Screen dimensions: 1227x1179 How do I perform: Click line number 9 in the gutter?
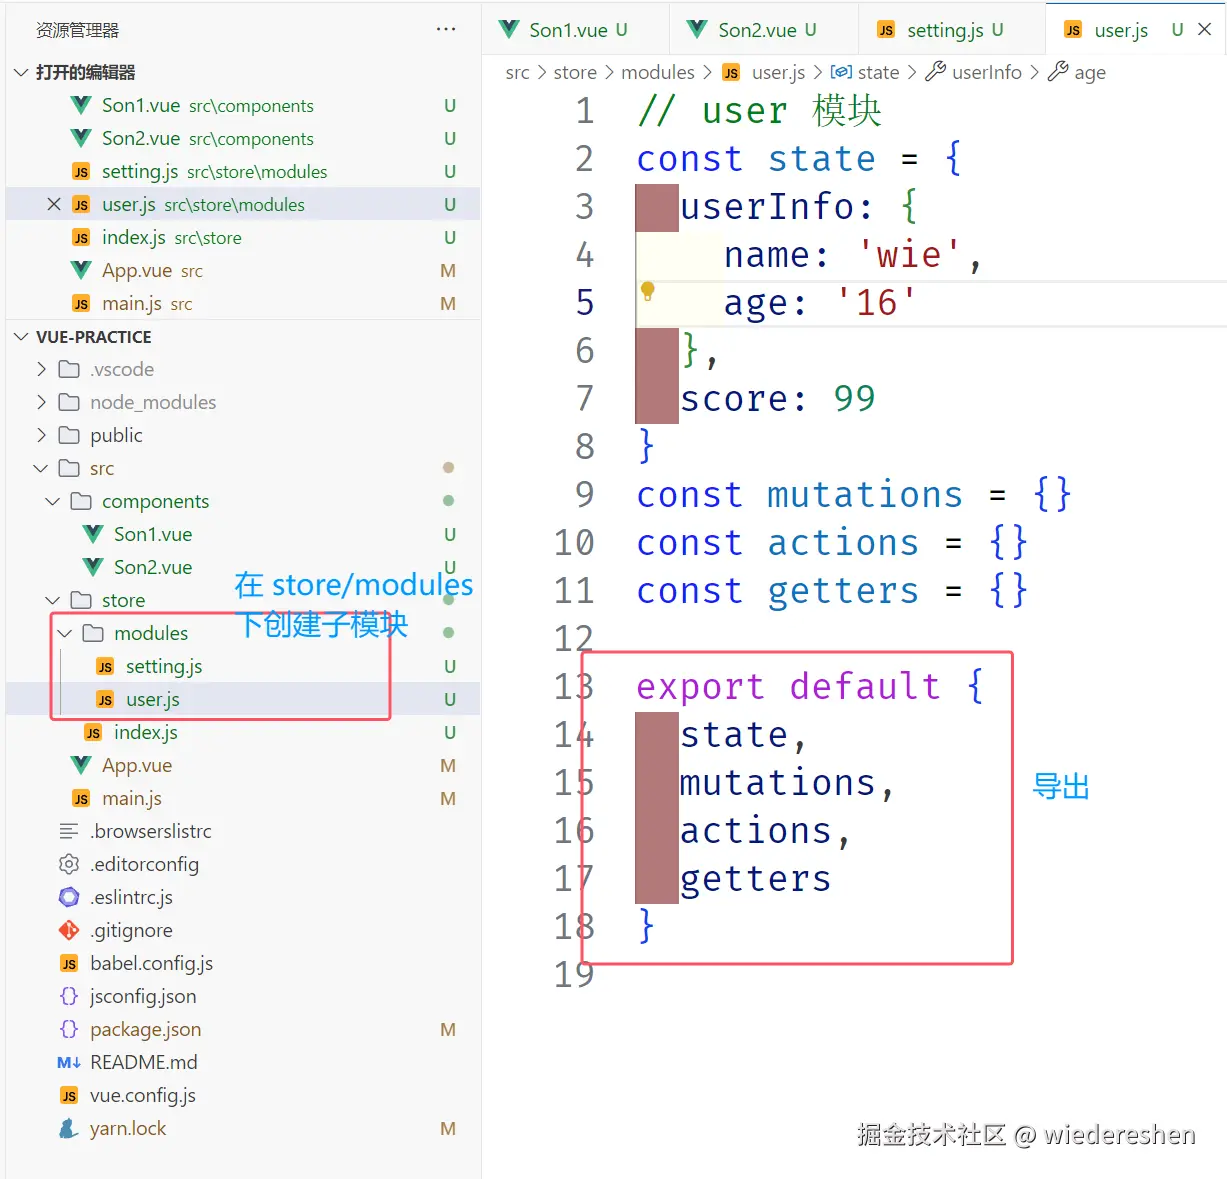point(585,495)
